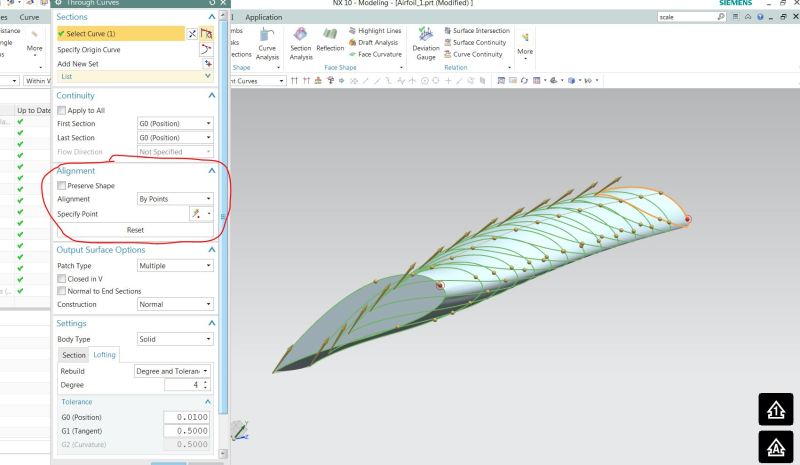Click the Highlight Lines command
The height and width of the screenshot is (465, 800).
375,31
